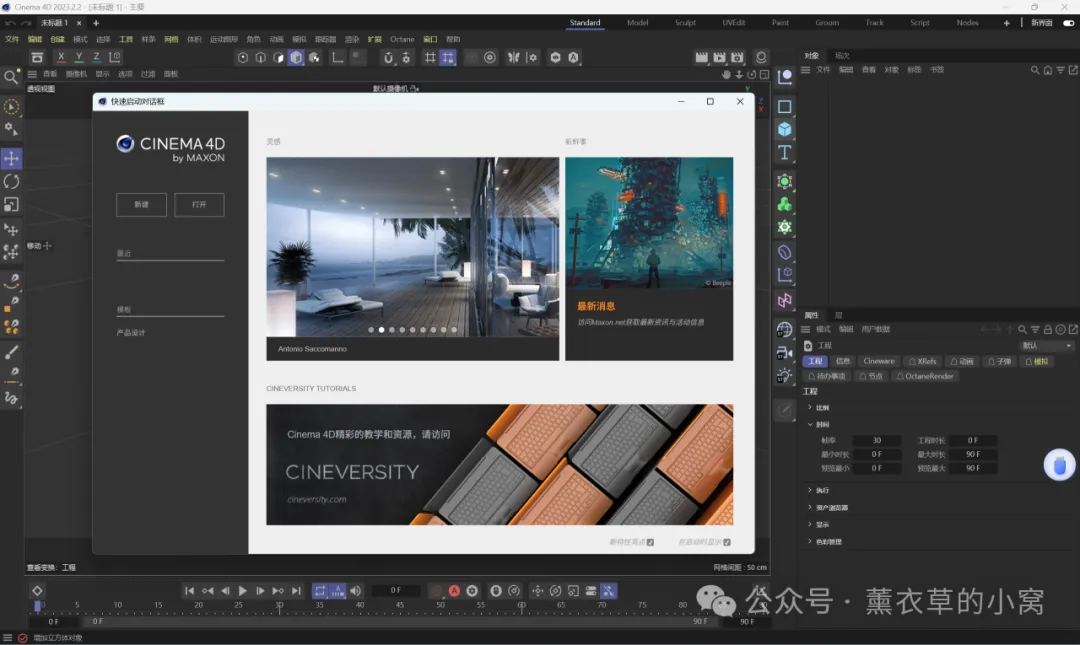Click timeline ruler at frame 45
This screenshot has width=1080, height=645.
[x=399, y=606]
